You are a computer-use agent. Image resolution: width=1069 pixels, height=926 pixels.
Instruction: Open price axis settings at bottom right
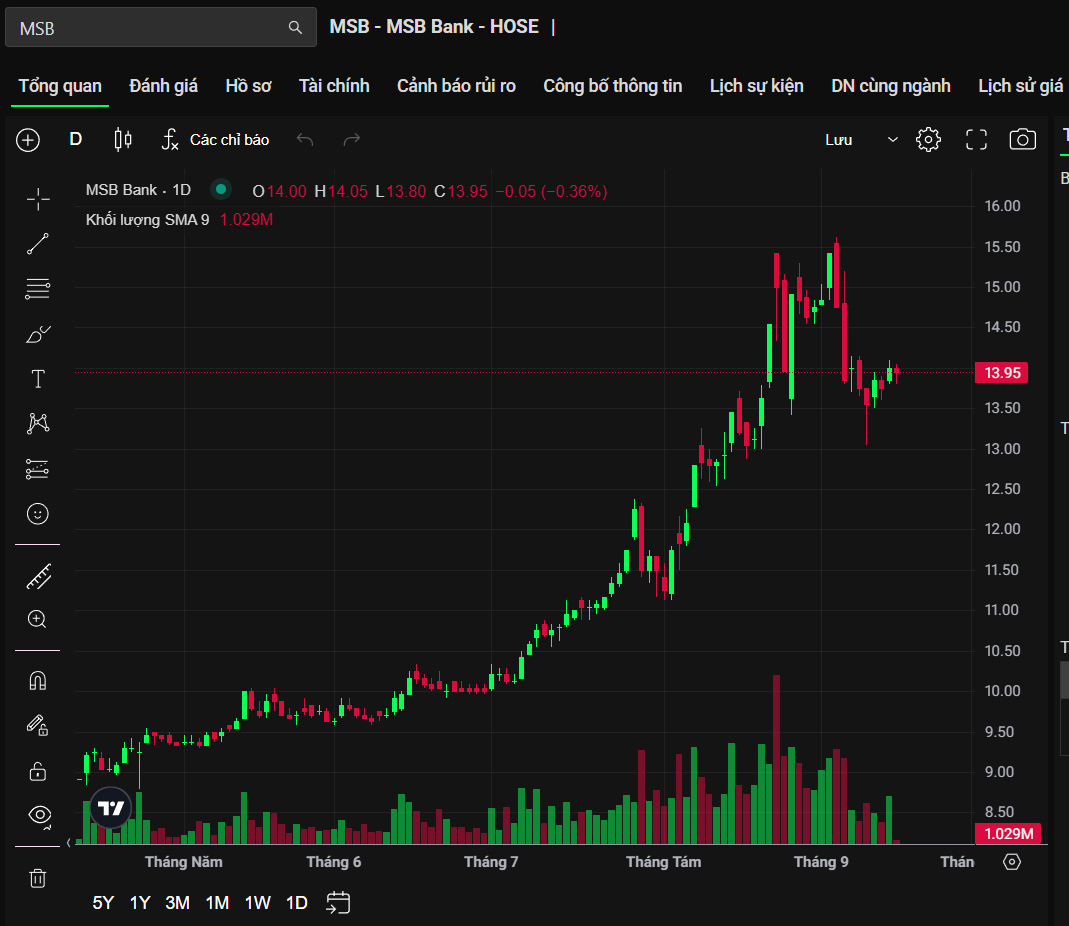[1012, 862]
